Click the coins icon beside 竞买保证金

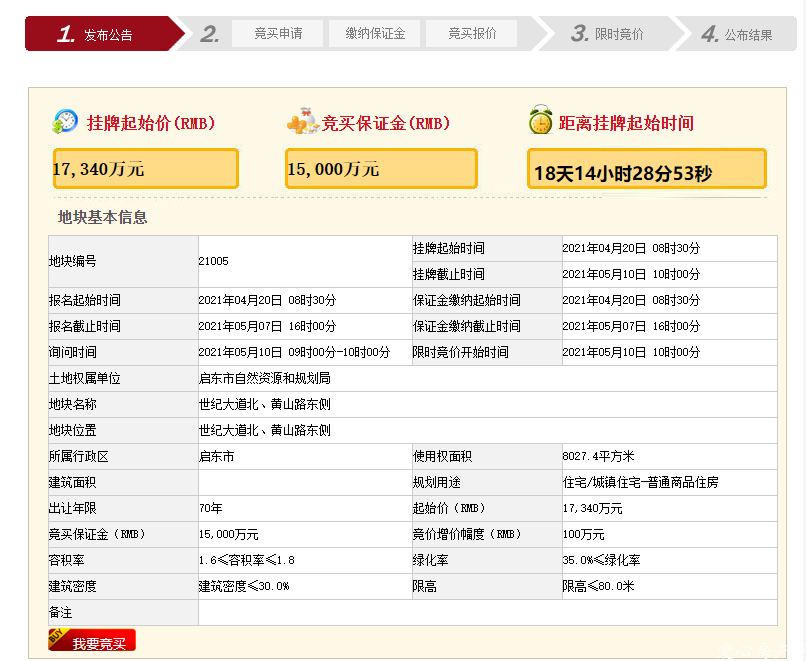point(302,121)
